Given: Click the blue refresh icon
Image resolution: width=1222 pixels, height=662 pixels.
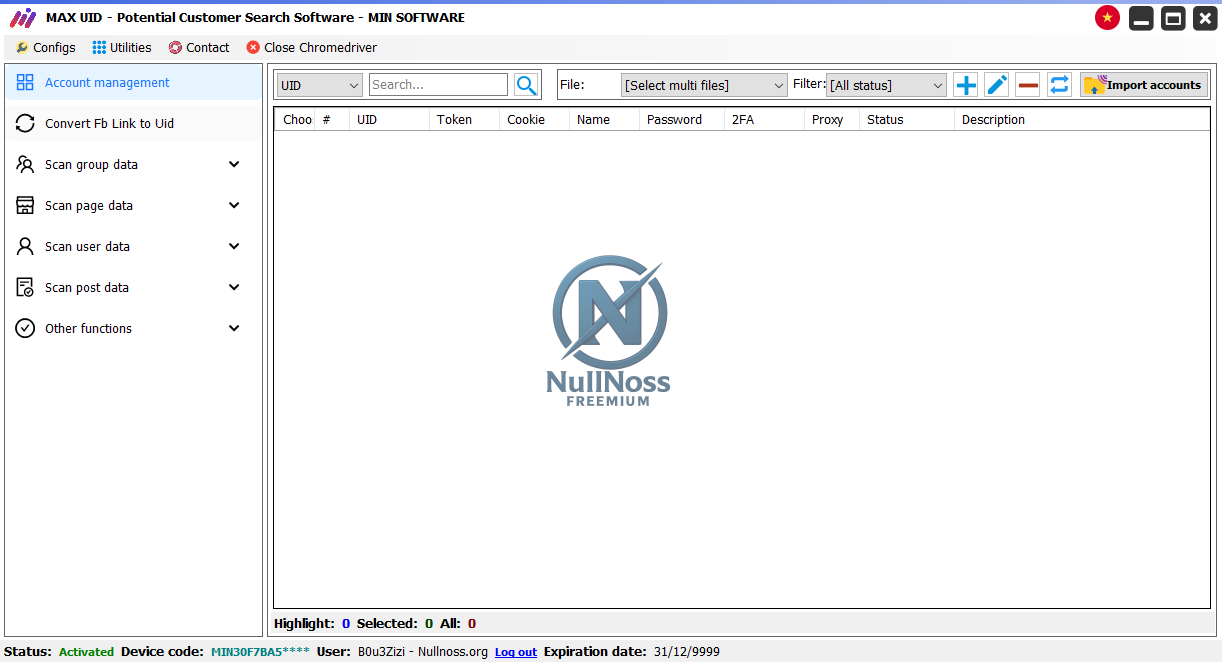Looking at the screenshot, I should click(1059, 85).
